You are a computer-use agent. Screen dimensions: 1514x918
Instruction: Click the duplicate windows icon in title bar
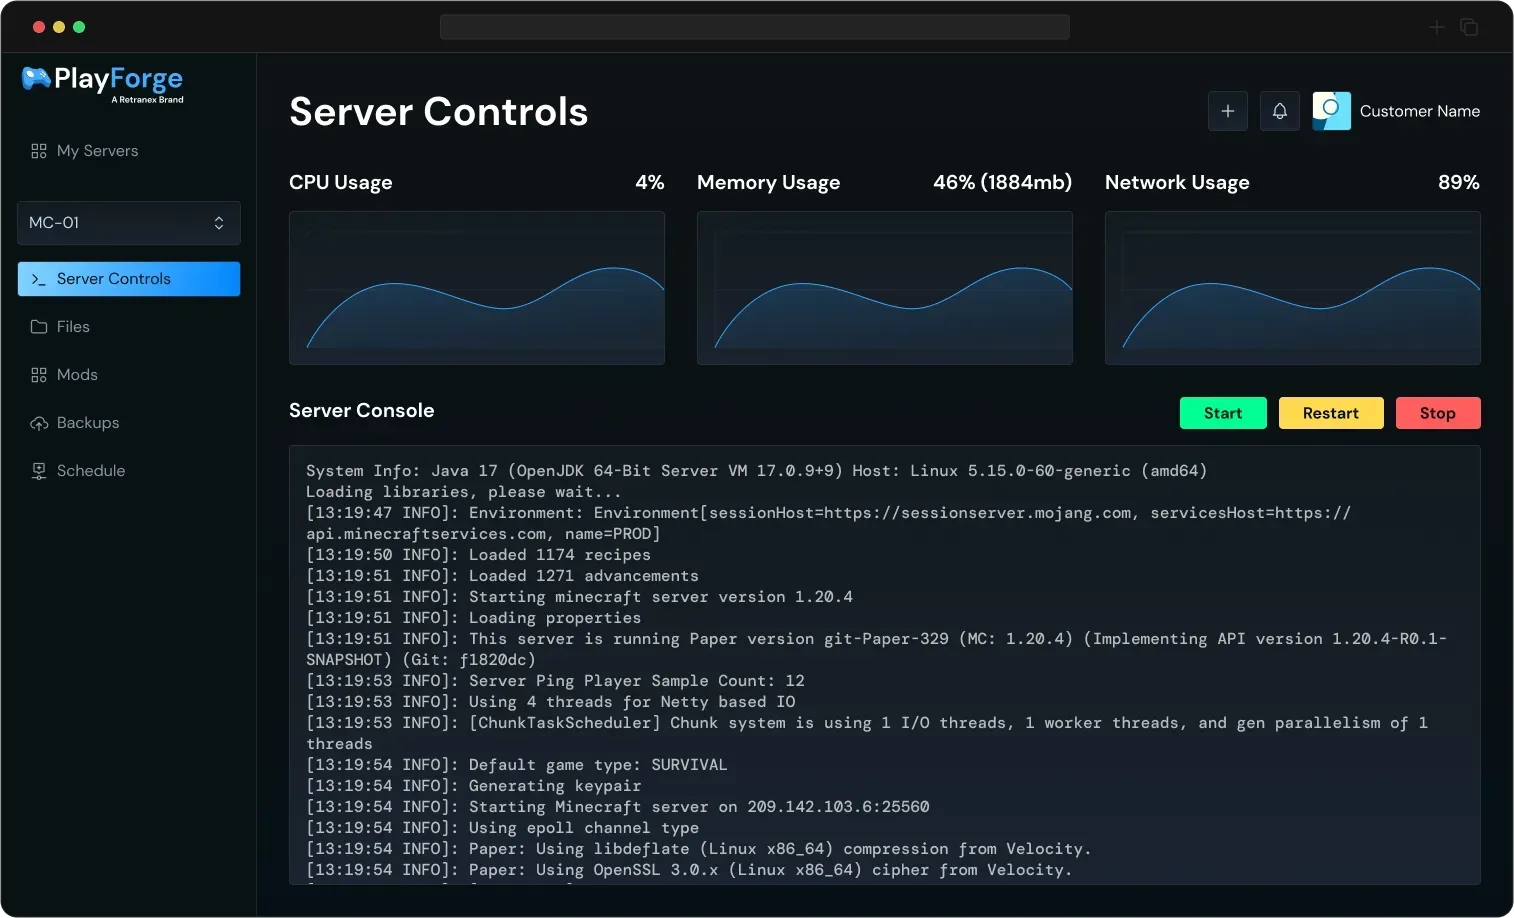click(x=1469, y=27)
